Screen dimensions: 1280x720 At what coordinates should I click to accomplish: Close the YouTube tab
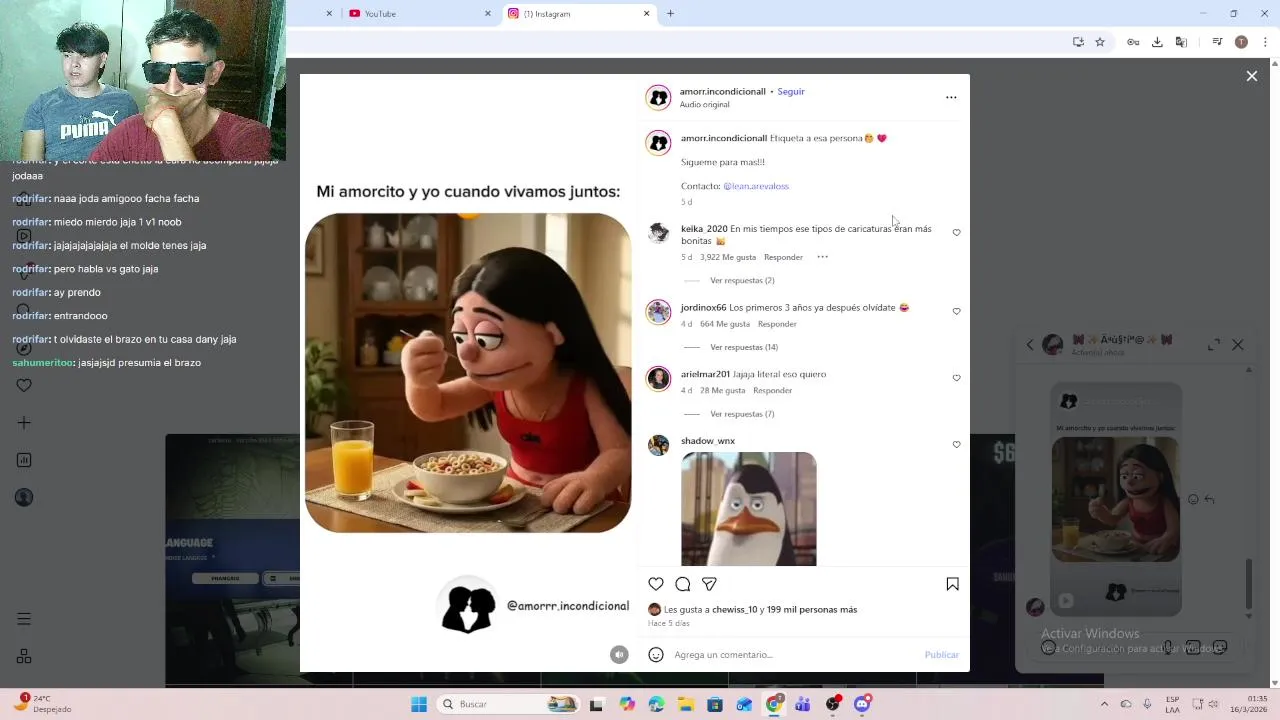[x=488, y=14]
